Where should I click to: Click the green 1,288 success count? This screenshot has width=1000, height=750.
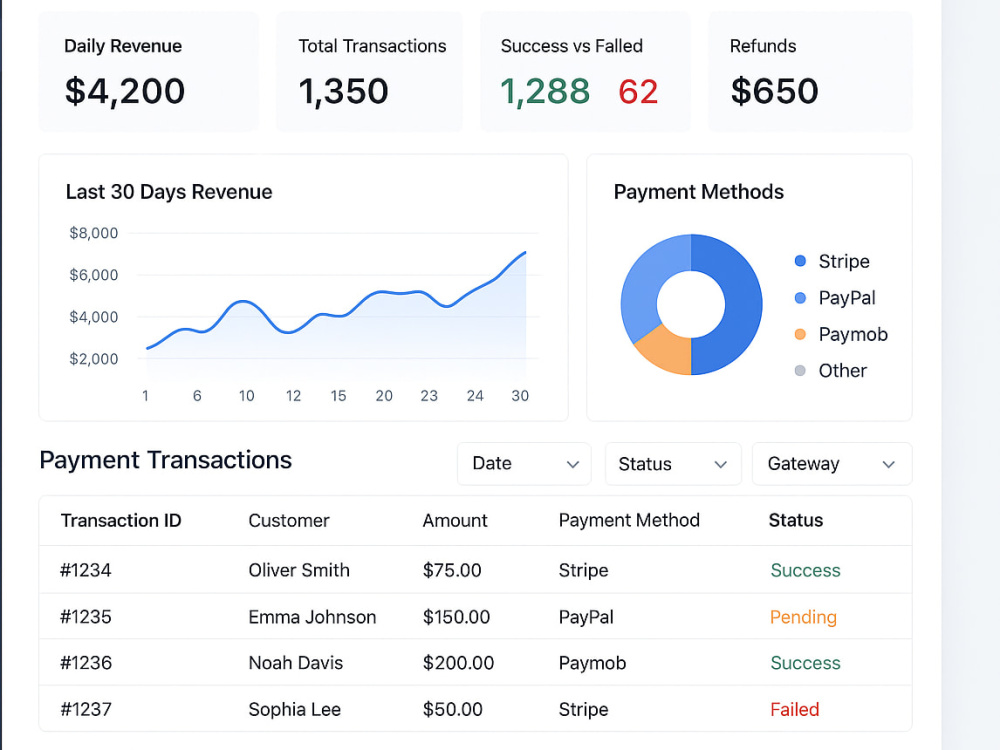click(545, 91)
